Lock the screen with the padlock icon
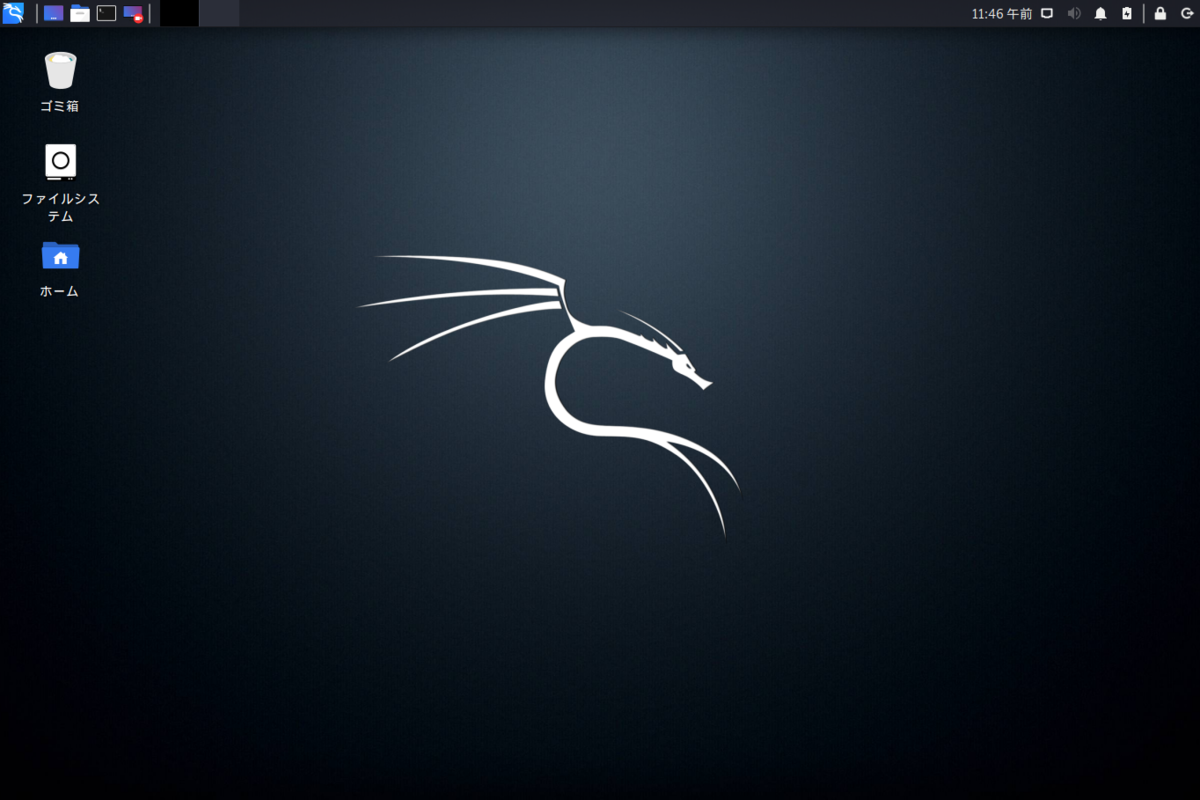The width and height of the screenshot is (1200, 800). click(1160, 13)
